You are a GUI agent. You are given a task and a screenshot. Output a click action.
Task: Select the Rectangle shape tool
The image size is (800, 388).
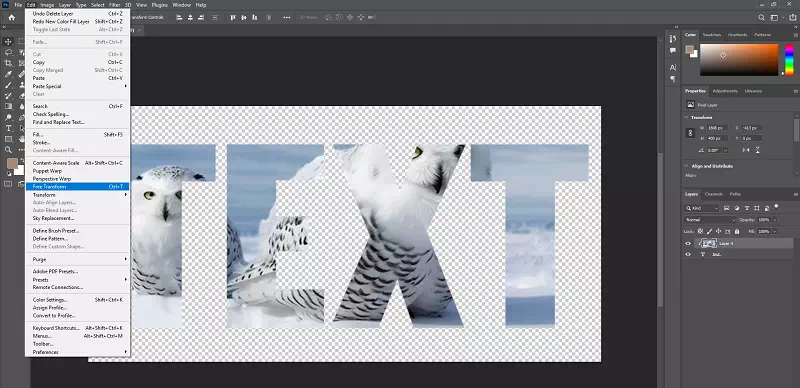pyautogui.click(x=9, y=139)
